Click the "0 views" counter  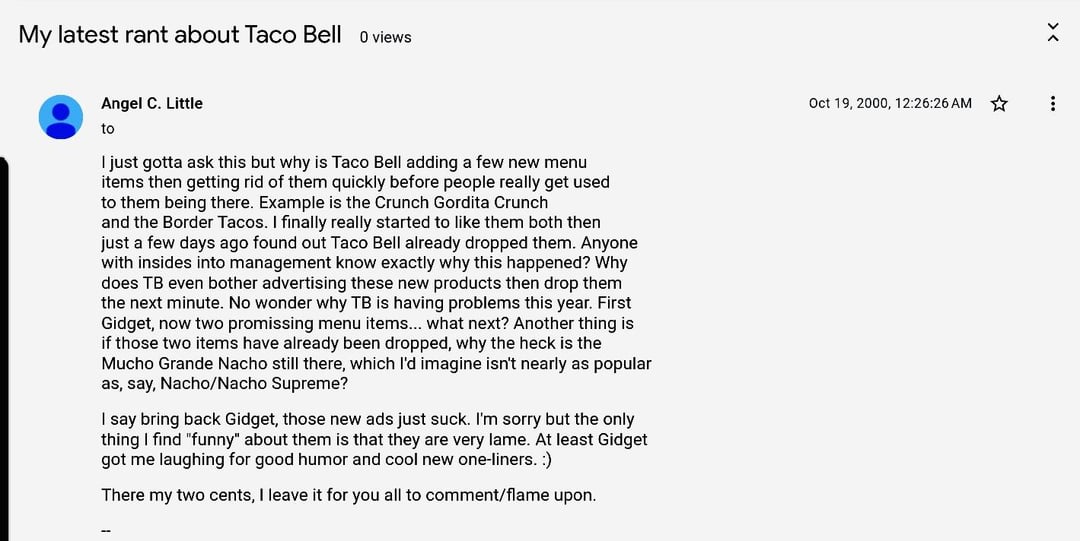click(385, 37)
